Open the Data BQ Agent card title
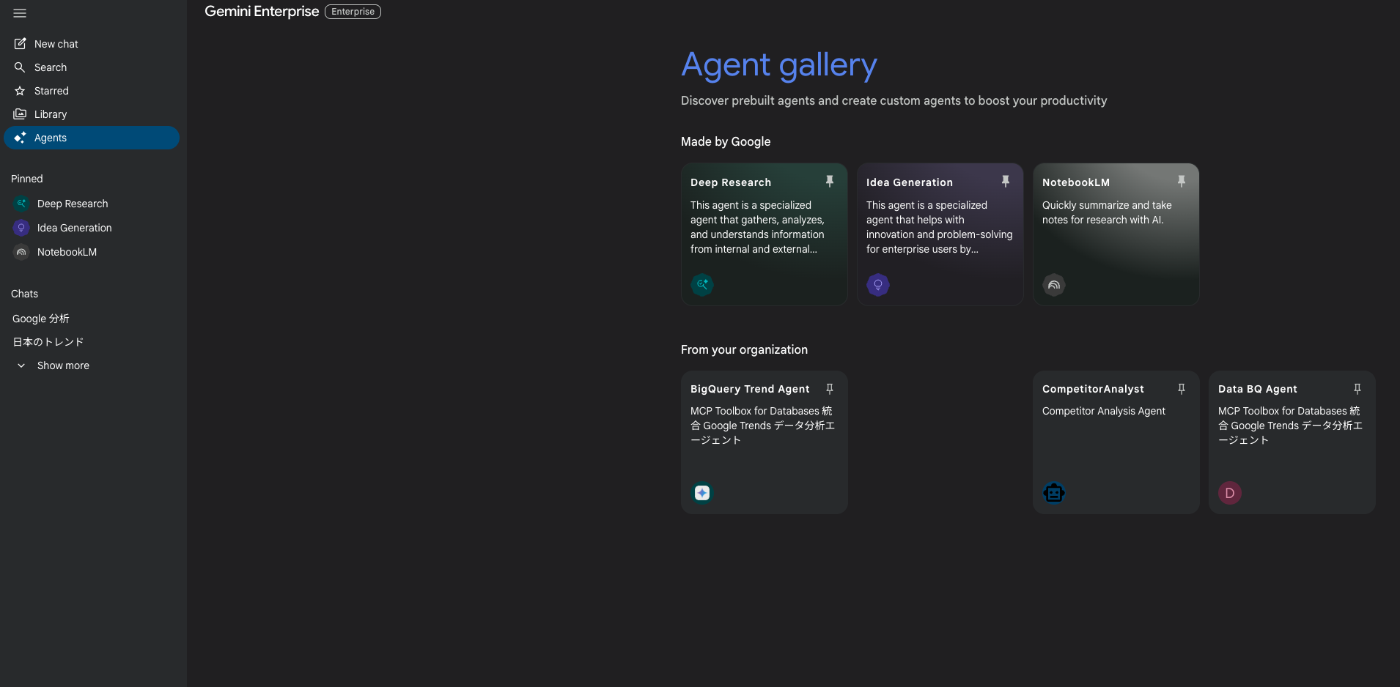 pos(1258,389)
